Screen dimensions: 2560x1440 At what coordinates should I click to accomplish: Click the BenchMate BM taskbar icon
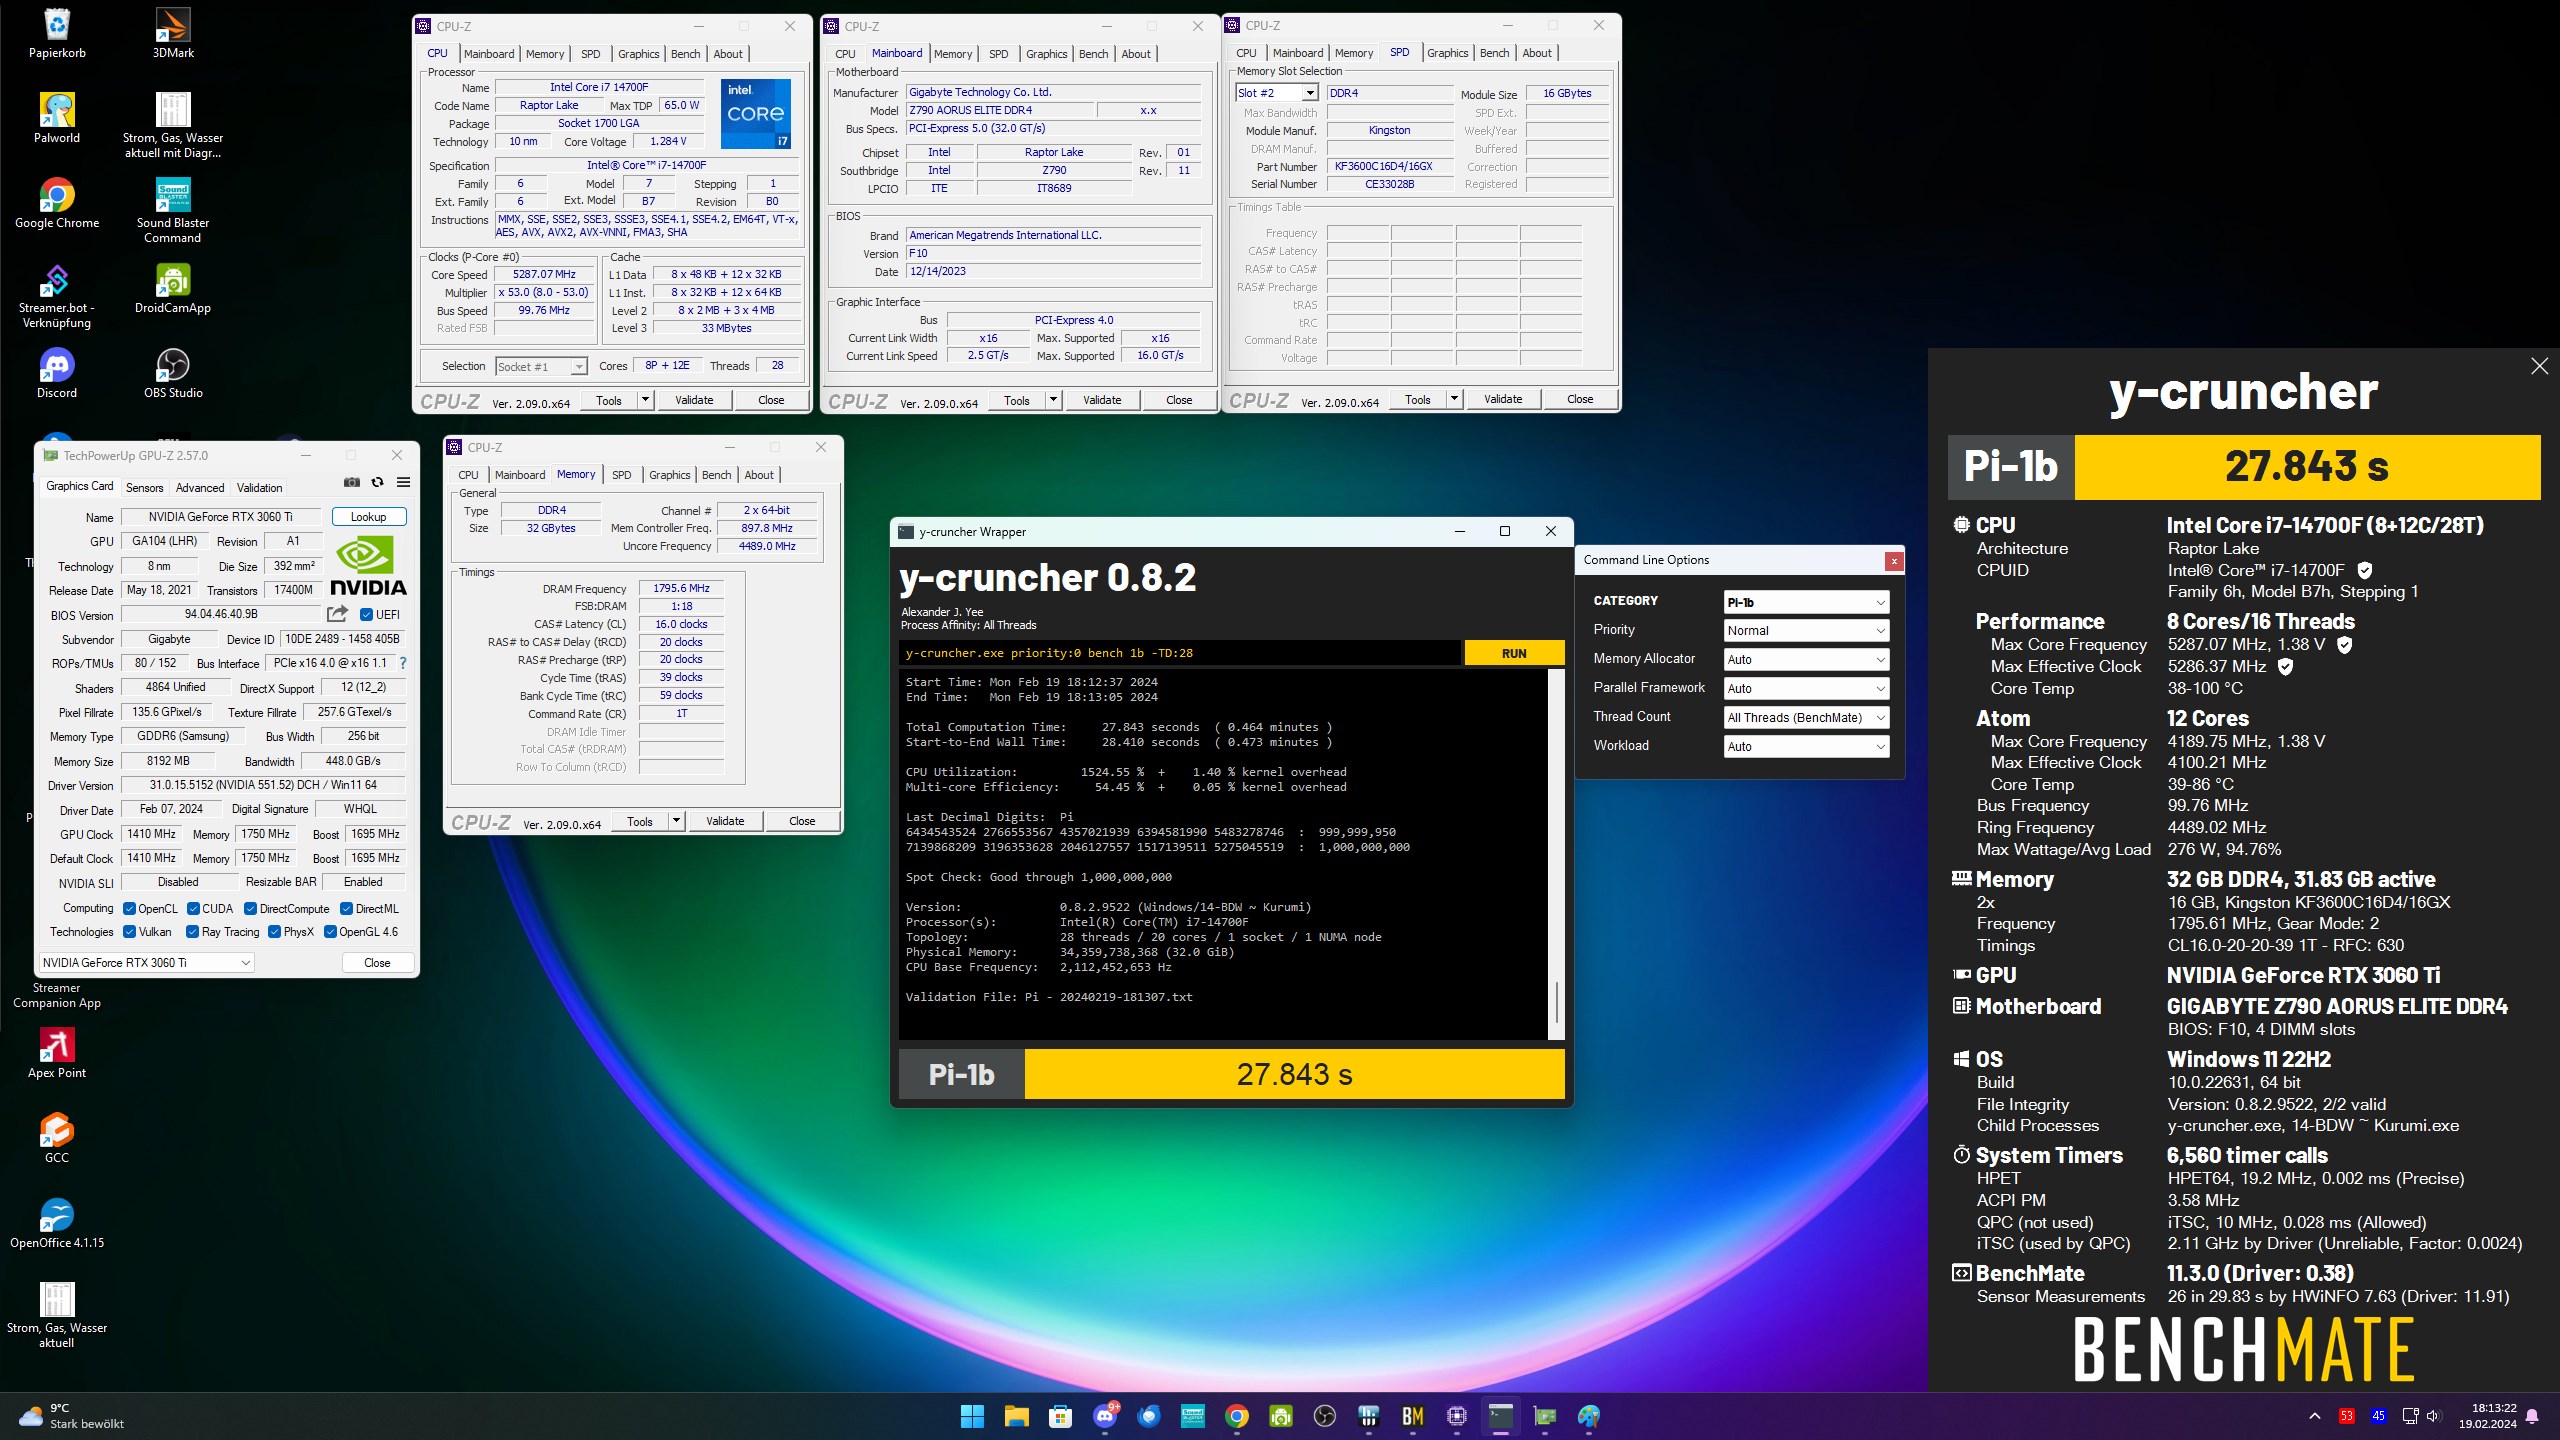pyautogui.click(x=1412, y=1416)
